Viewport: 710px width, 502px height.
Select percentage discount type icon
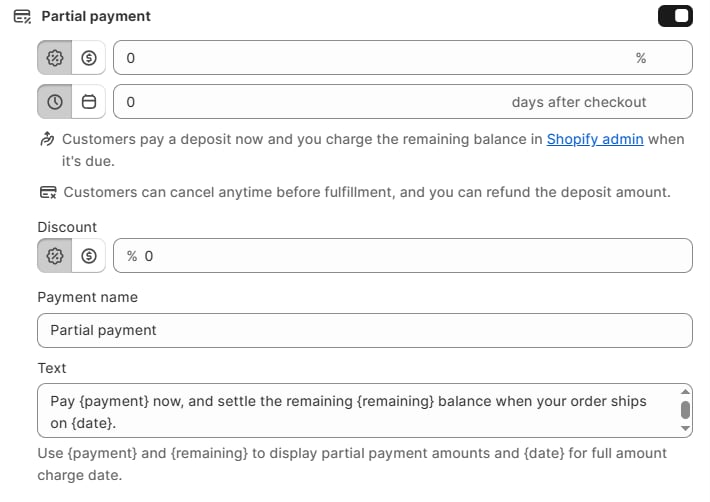(55, 256)
